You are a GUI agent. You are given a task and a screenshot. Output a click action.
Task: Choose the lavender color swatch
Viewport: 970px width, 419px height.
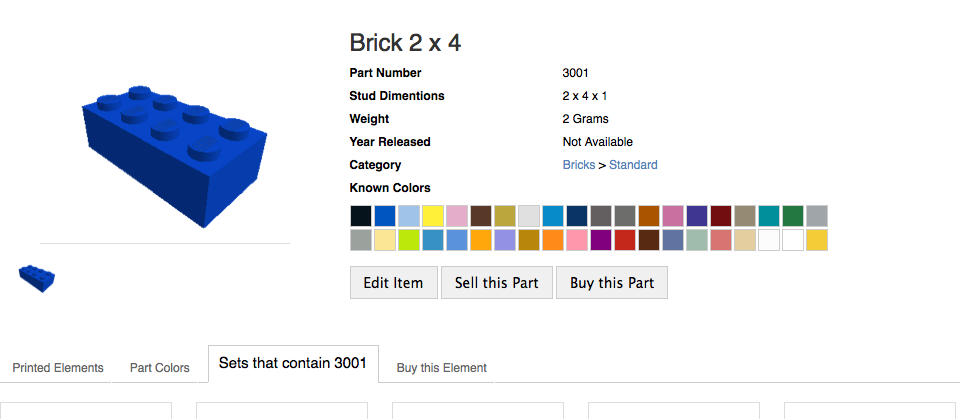tap(505, 240)
